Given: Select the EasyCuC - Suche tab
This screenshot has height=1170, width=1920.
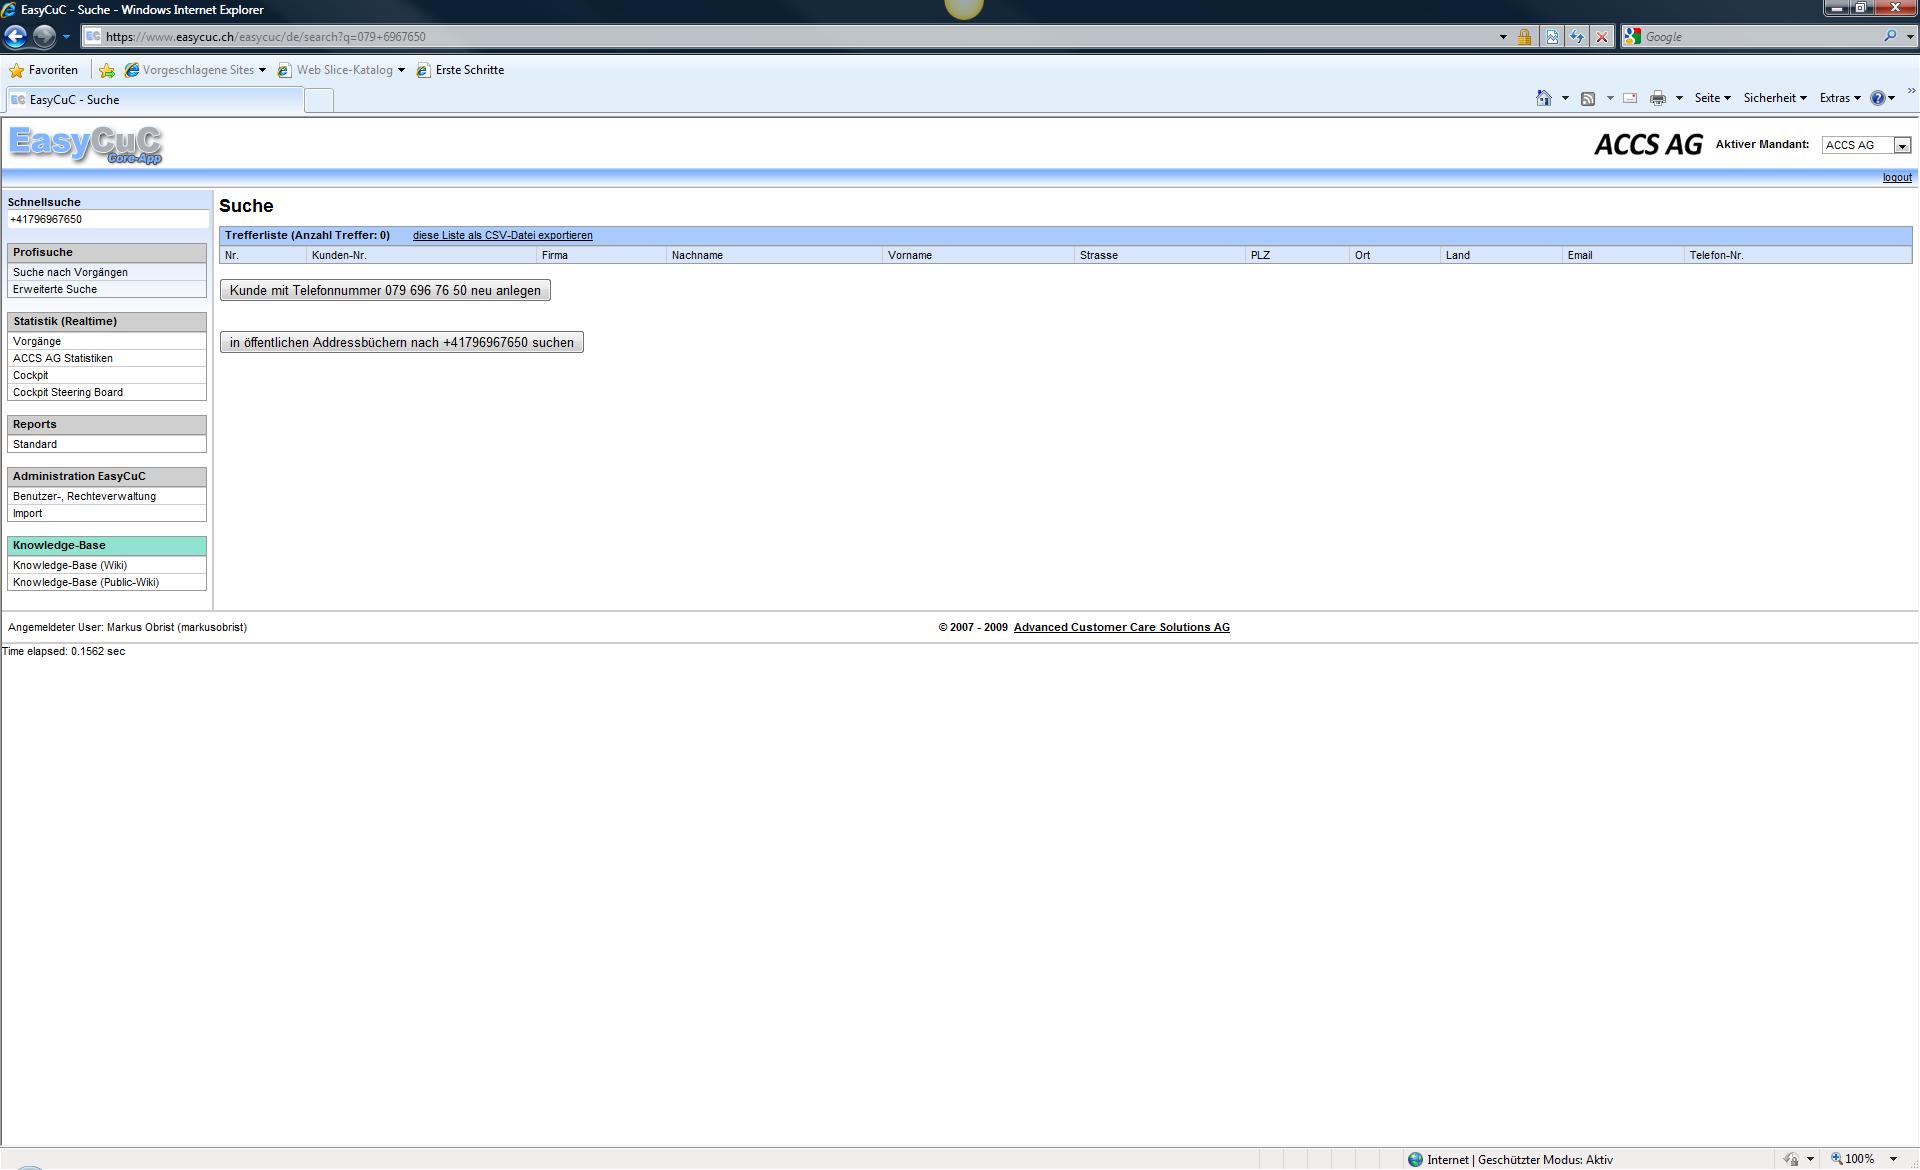Looking at the screenshot, I should click(154, 100).
